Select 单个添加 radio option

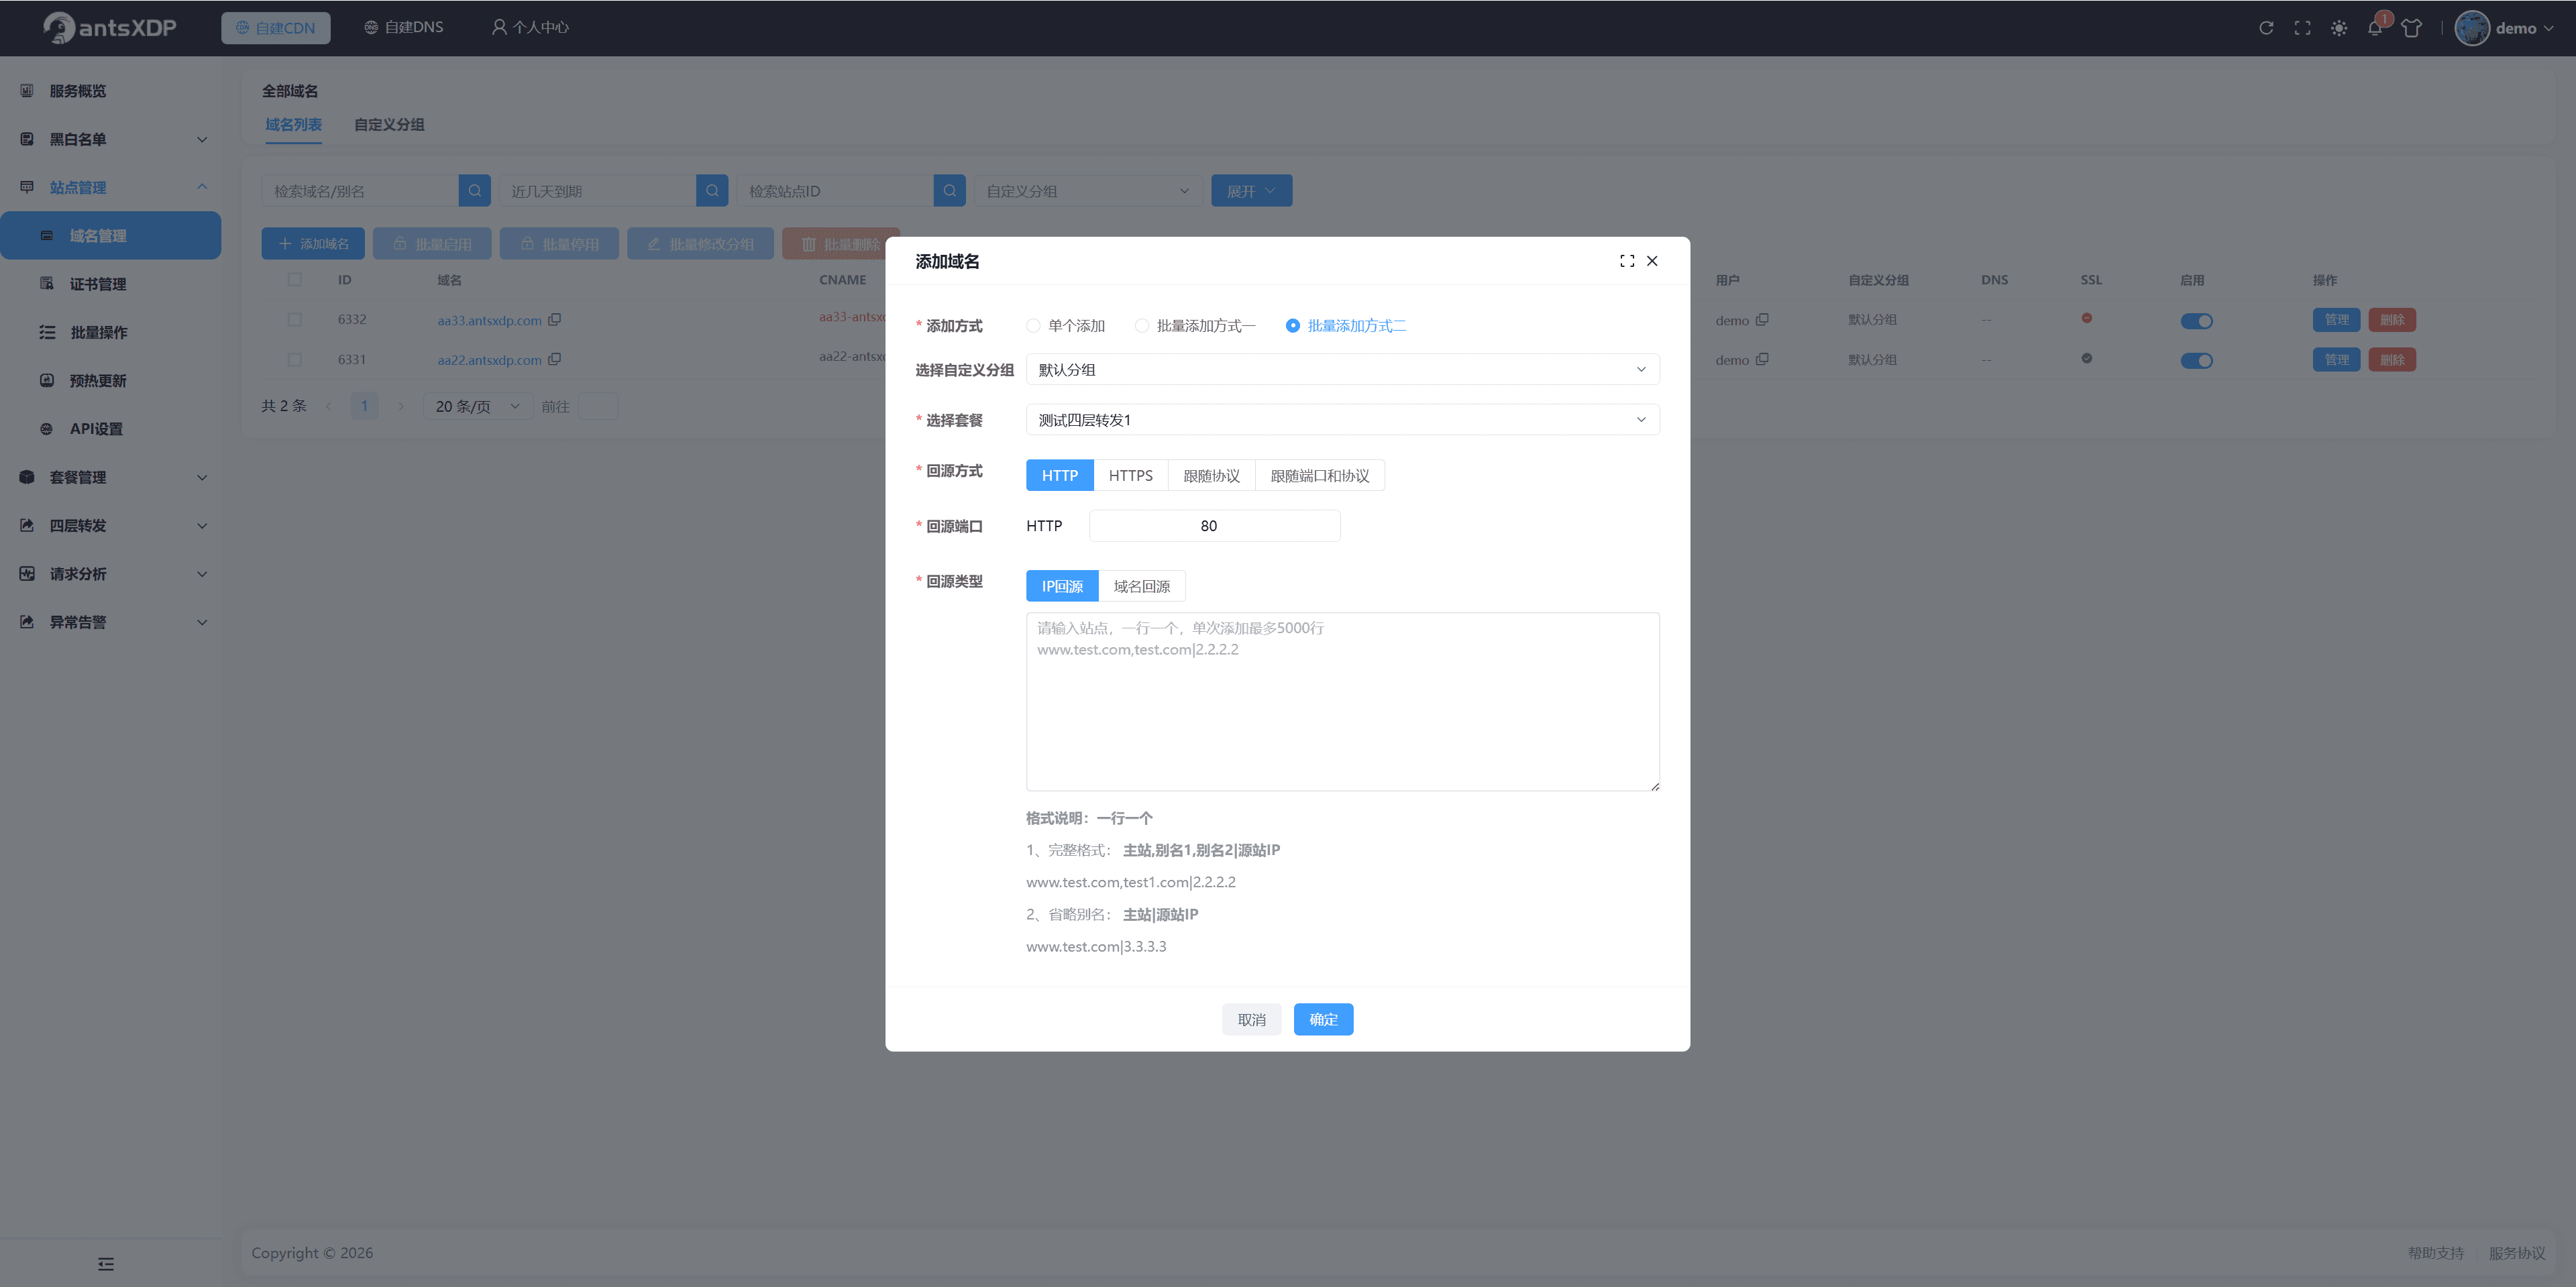(x=1065, y=326)
